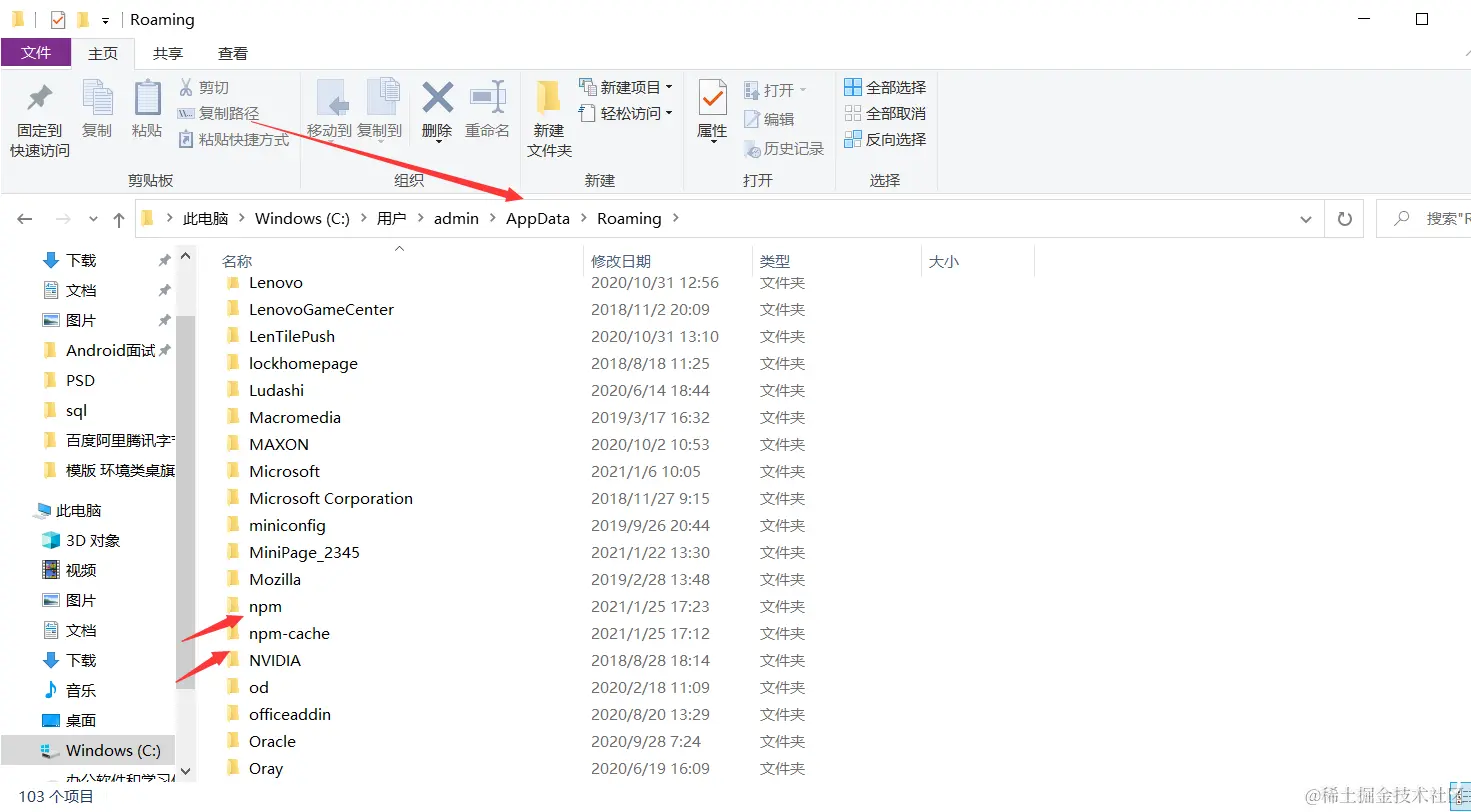Expand chevron after AppData in breadcrumb
This screenshot has width=1471, height=812.
coord(584,218)
